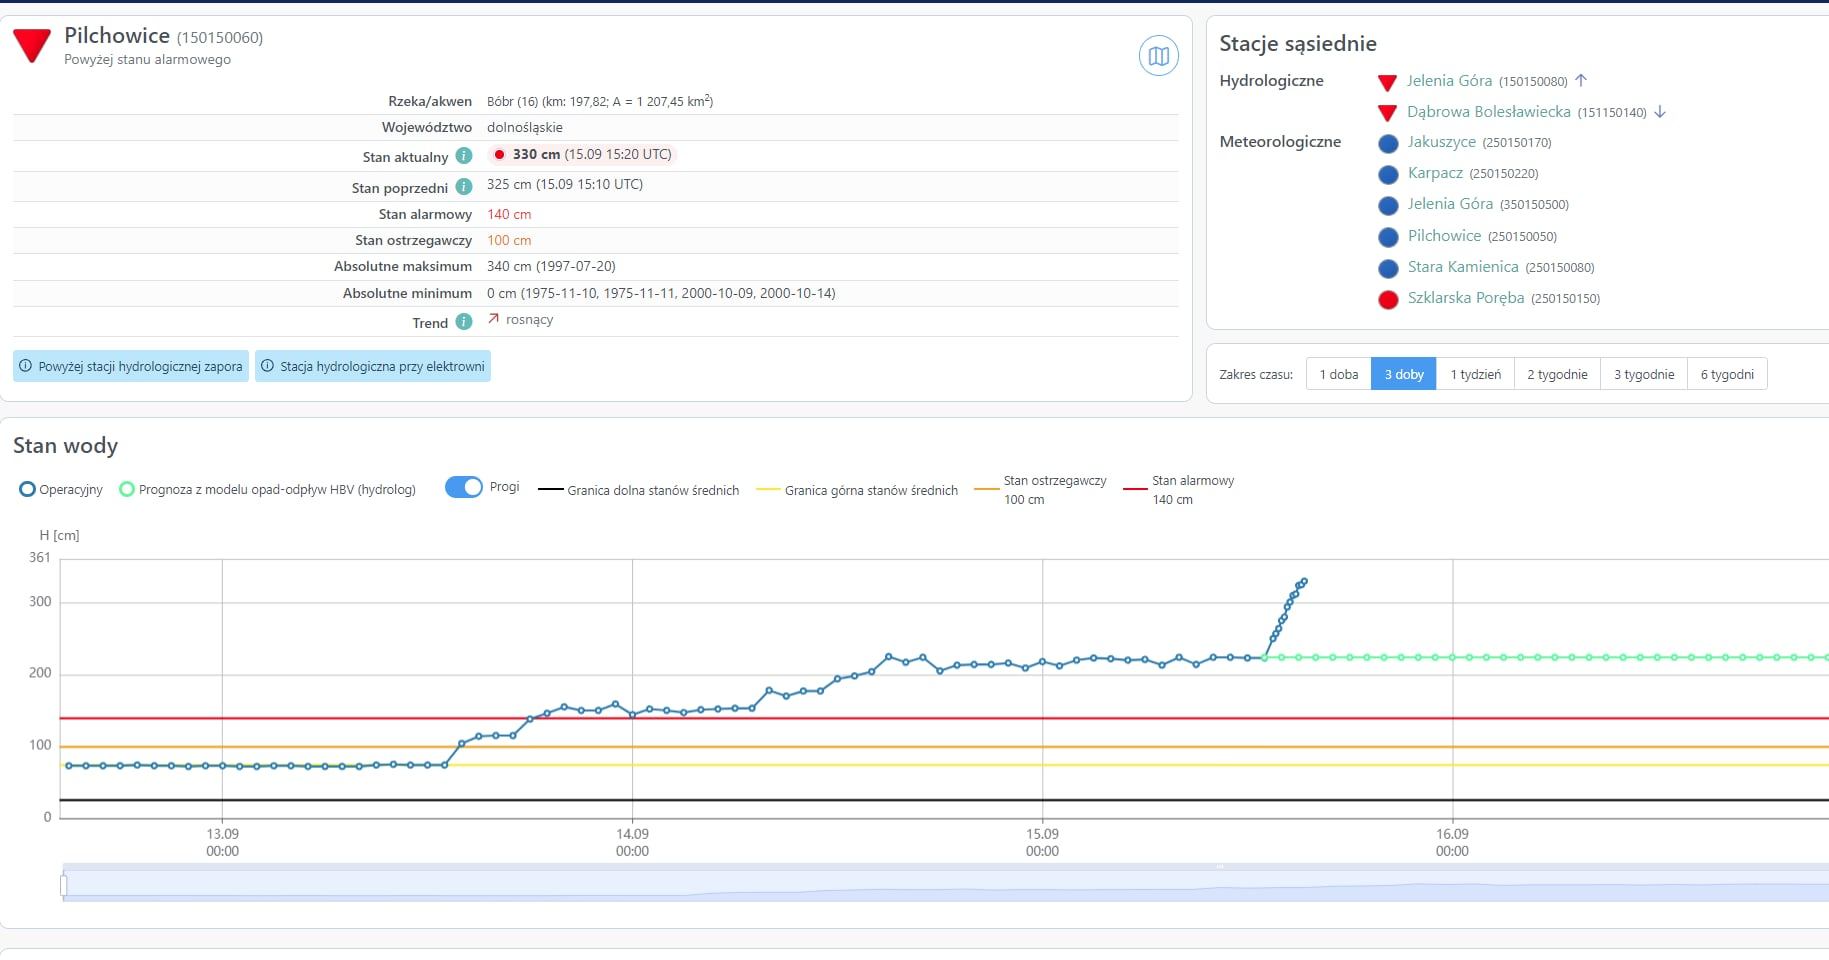Click the Trend info icon
This screenshot has height=960, width=1829.
(x=464, y=322)
